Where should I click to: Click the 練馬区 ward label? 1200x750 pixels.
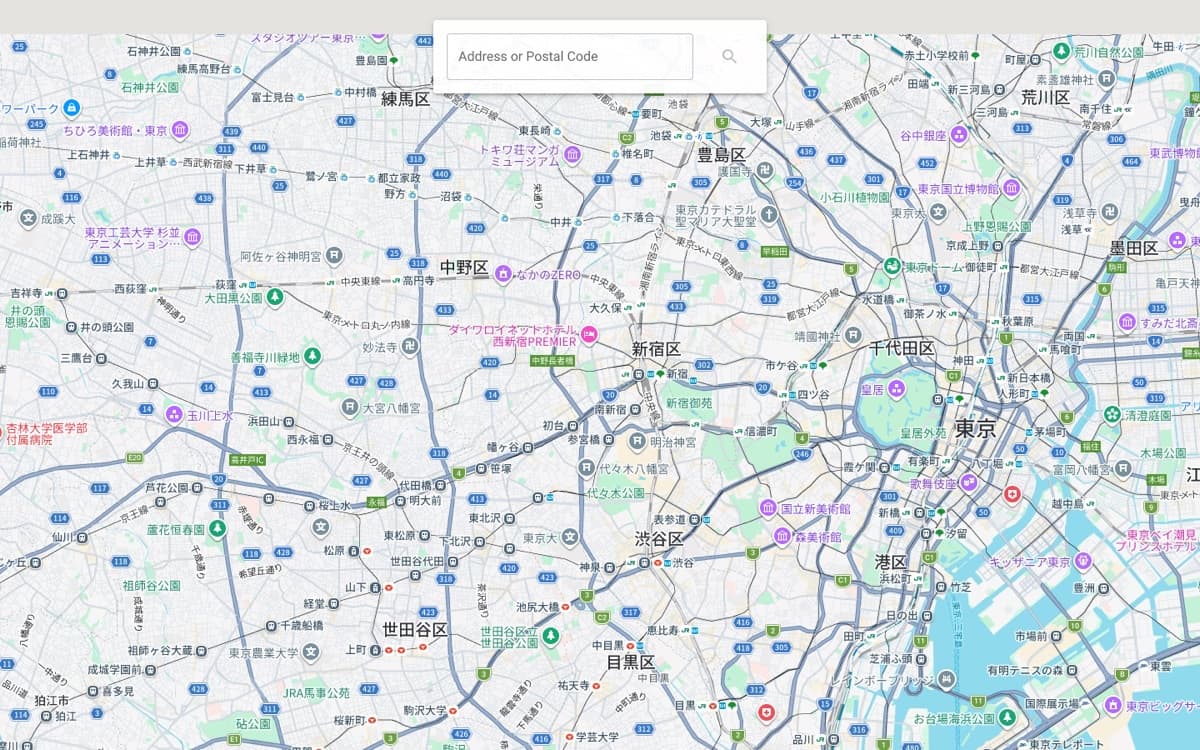pos(405,98)
